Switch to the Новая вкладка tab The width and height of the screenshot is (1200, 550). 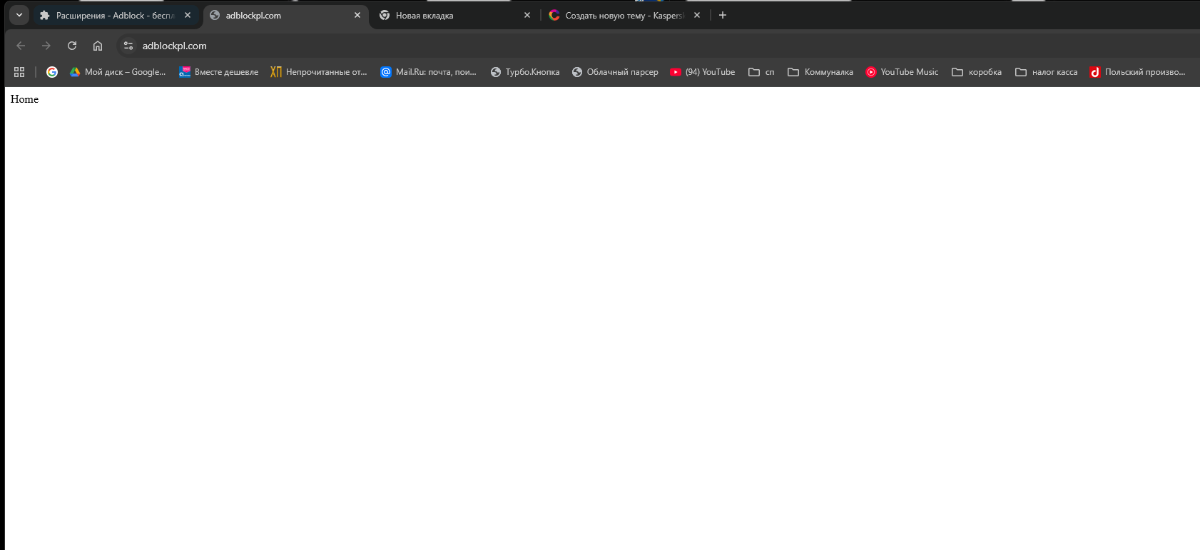(x=454, y=15)
